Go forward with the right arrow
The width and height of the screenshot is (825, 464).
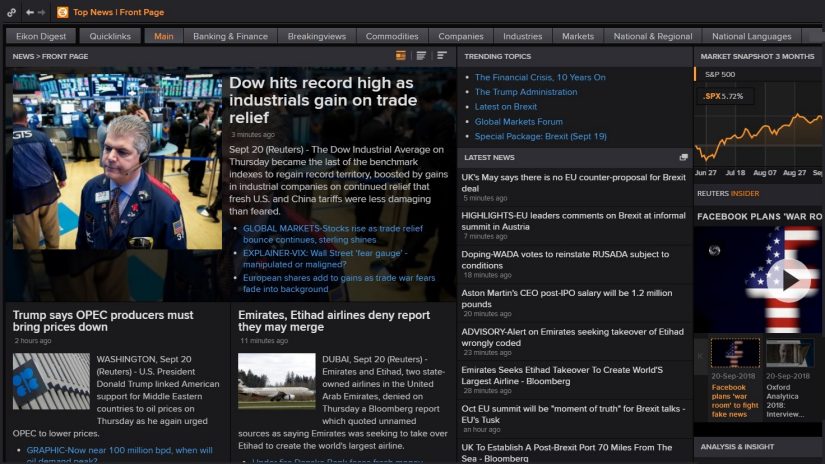click(42, 12)
